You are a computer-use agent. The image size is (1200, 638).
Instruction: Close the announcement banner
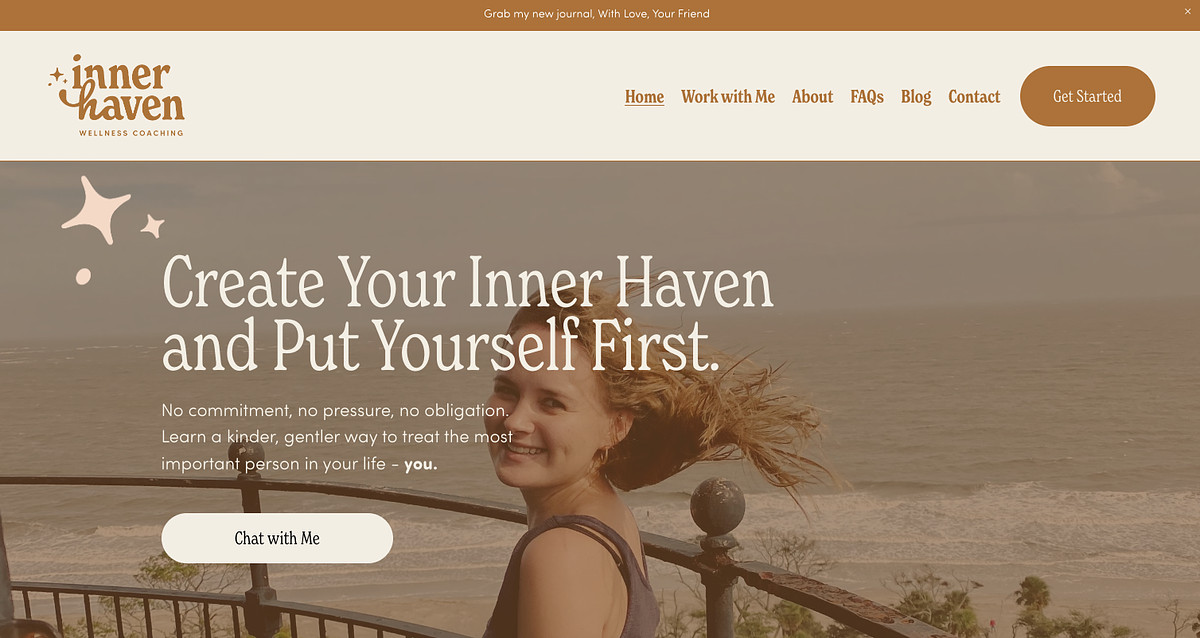1187,11
